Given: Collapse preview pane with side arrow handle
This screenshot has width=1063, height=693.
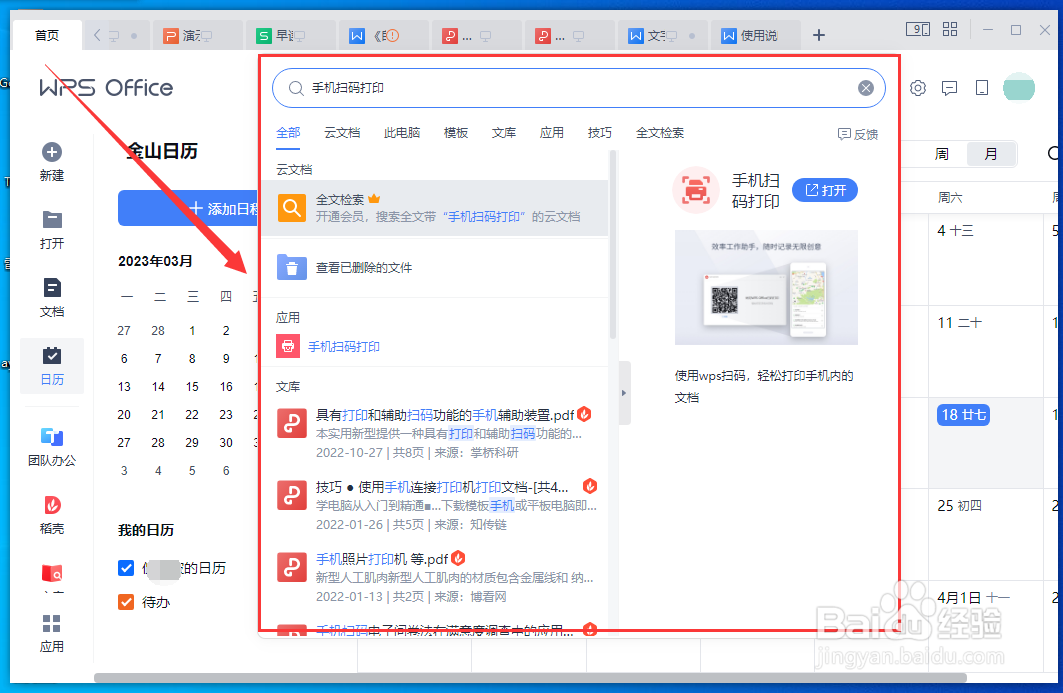Looking at the screenshot, I should 624,393.
